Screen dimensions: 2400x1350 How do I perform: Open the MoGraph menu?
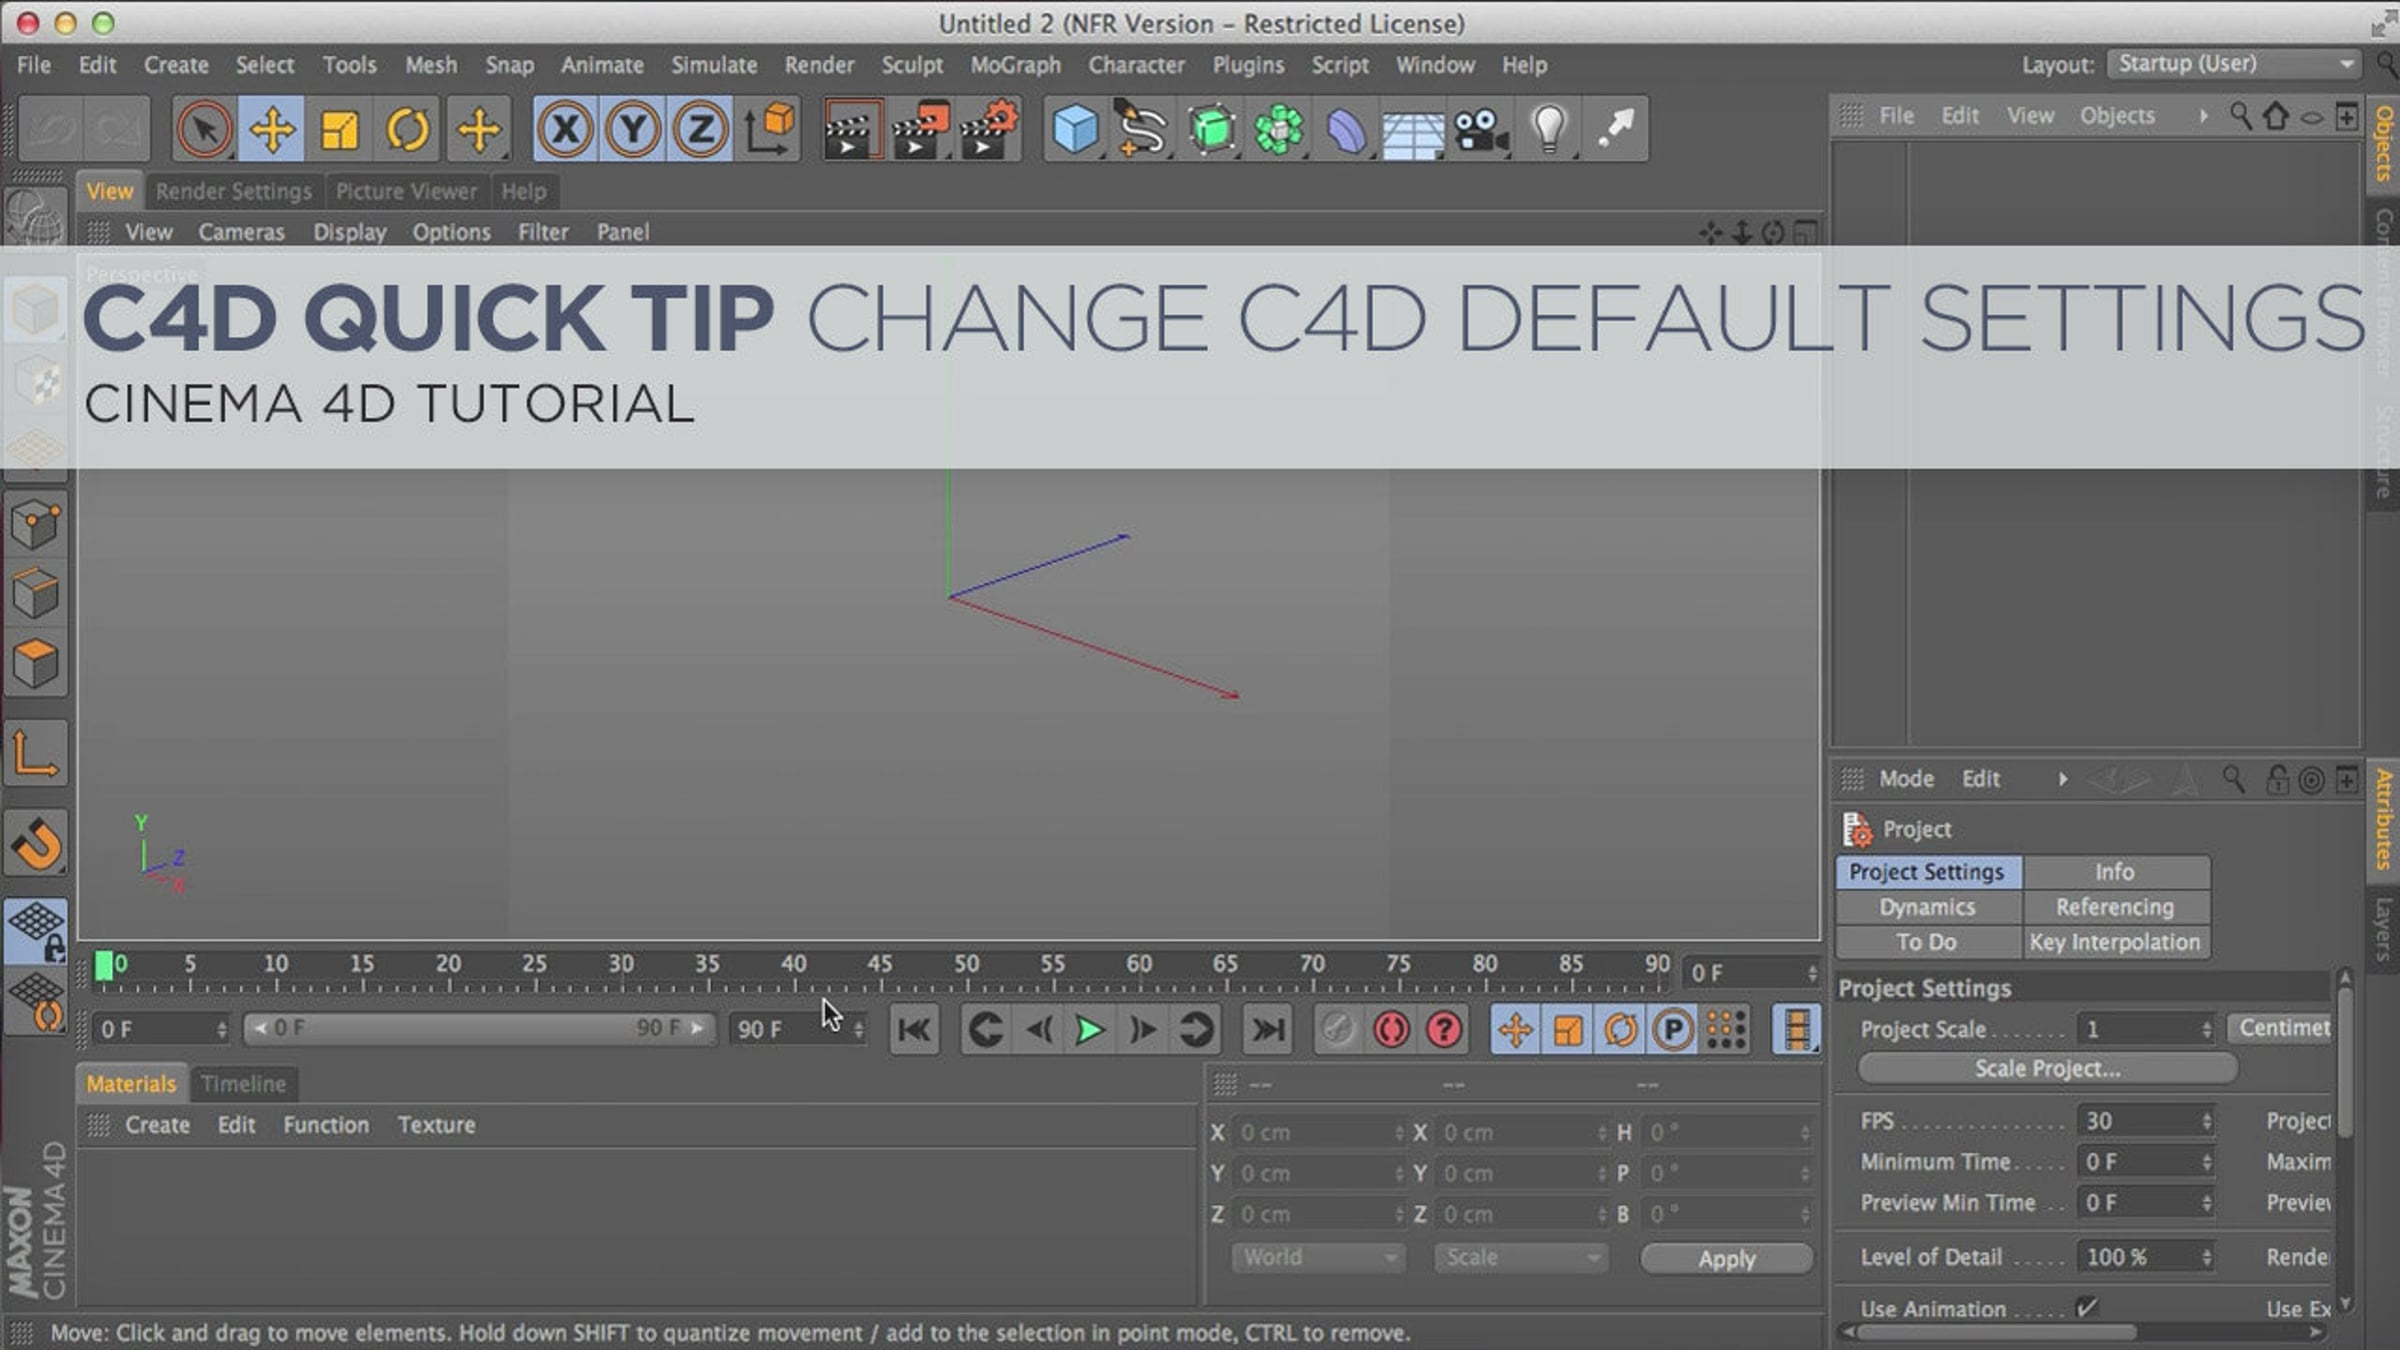[x=1015, y=65]
